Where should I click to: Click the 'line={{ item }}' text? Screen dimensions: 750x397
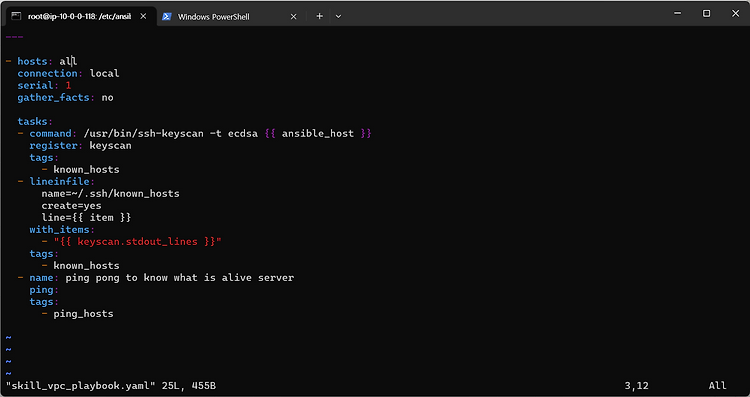click(x=86, y=218)
